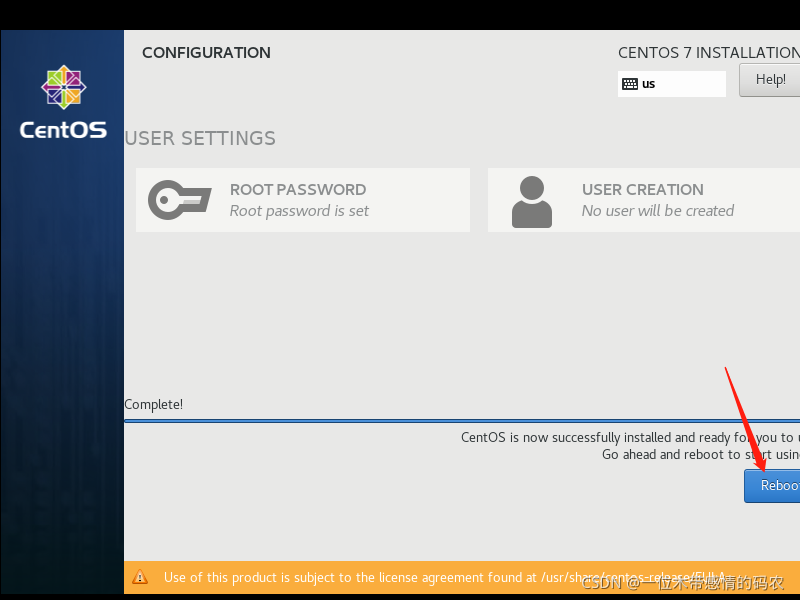Click the CentOS wordmark in sidebar
Viewport: 800px width, 600px height.
point(63,130)
